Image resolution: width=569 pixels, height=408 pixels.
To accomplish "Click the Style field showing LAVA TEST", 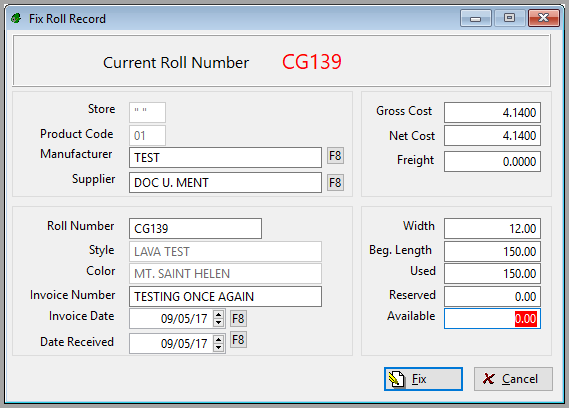I will 225,252.
